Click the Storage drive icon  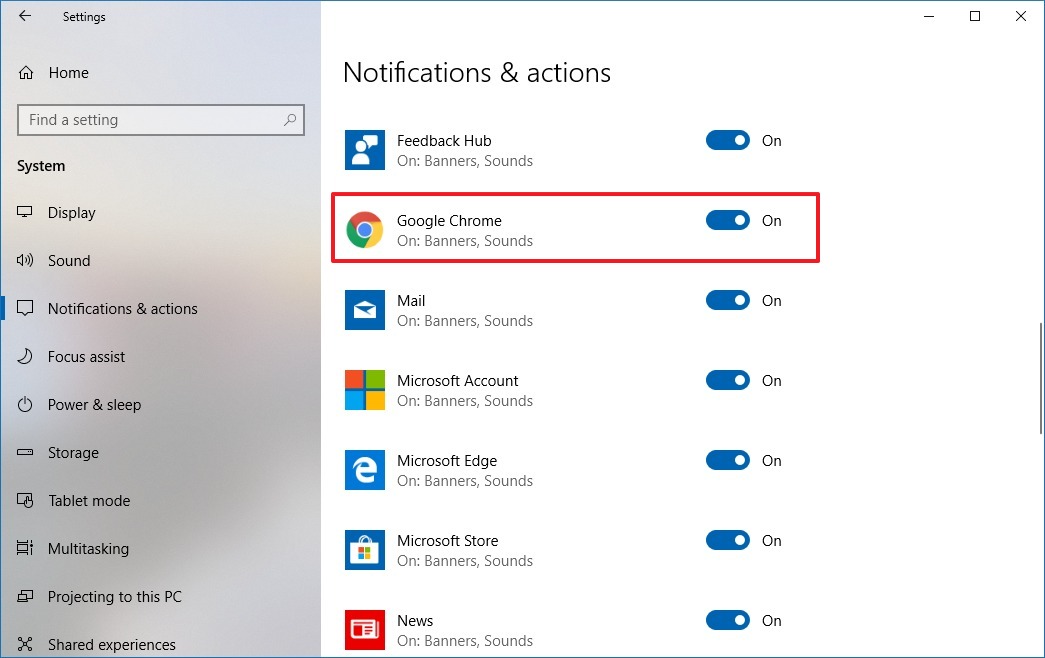point(25,452)
